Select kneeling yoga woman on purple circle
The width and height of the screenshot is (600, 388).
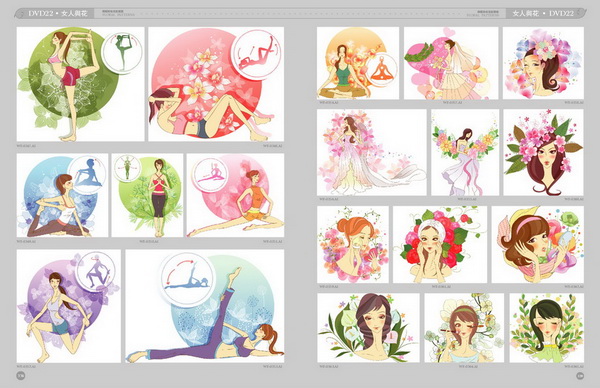click(69, 306)
